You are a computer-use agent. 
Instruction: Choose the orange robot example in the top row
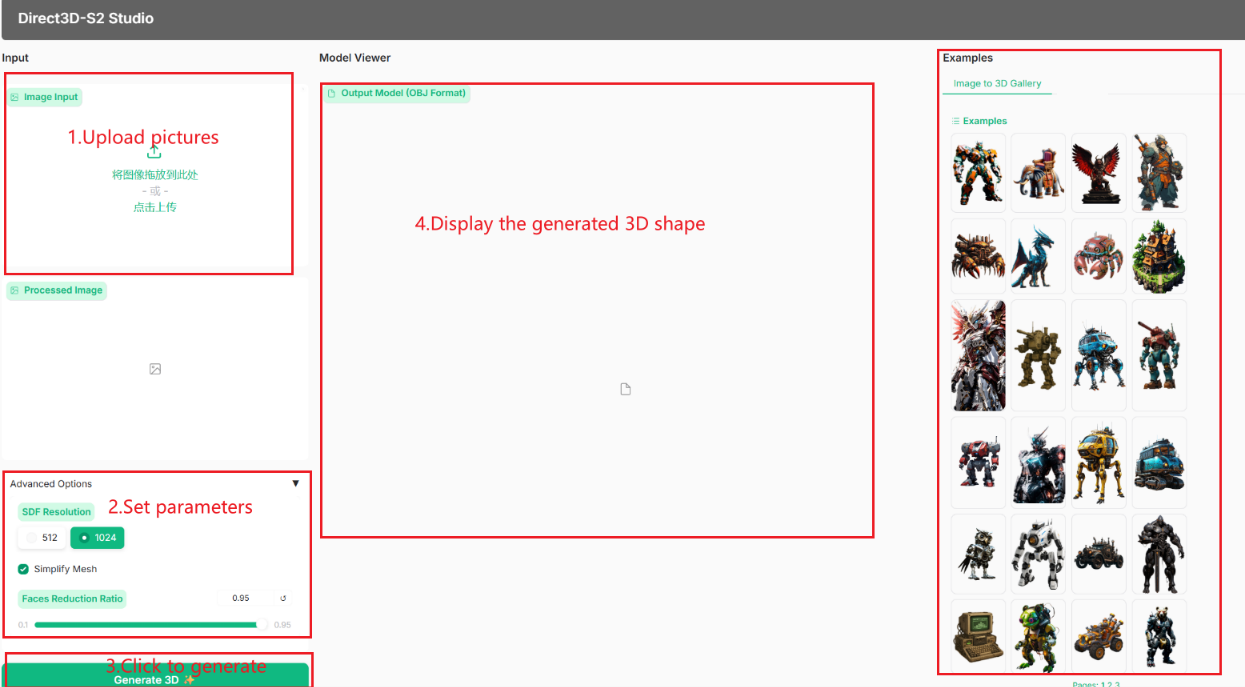[x=978, y=172]
